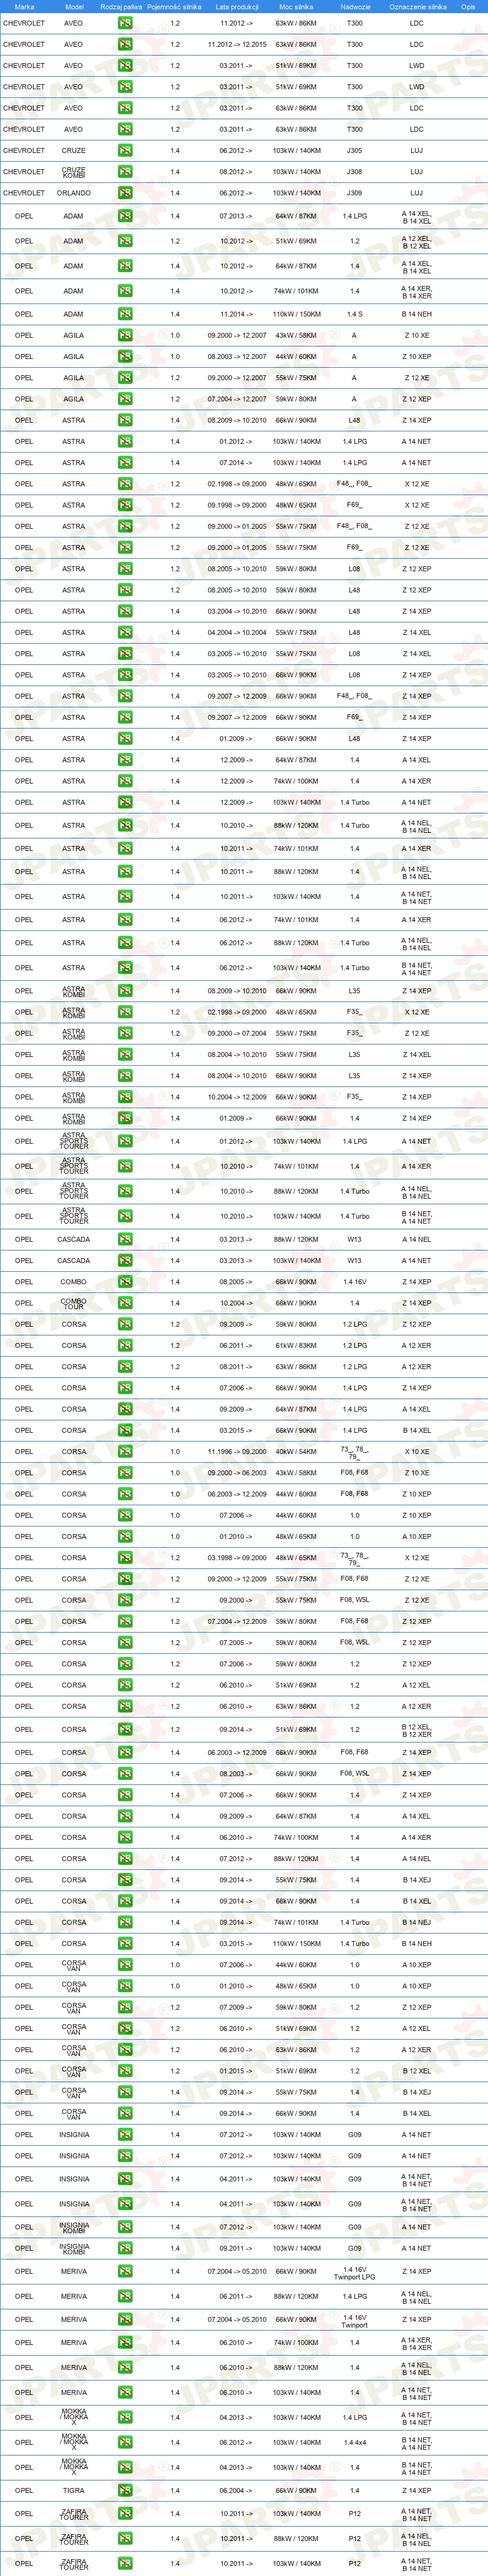Click fuel icon in Opel Combo Tour row

(x=125, y=1303)
